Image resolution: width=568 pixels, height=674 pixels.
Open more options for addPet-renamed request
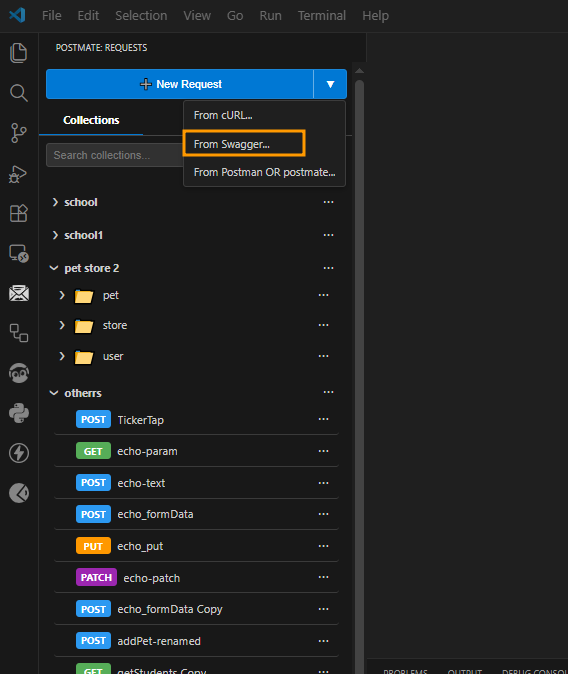(323, 641)
